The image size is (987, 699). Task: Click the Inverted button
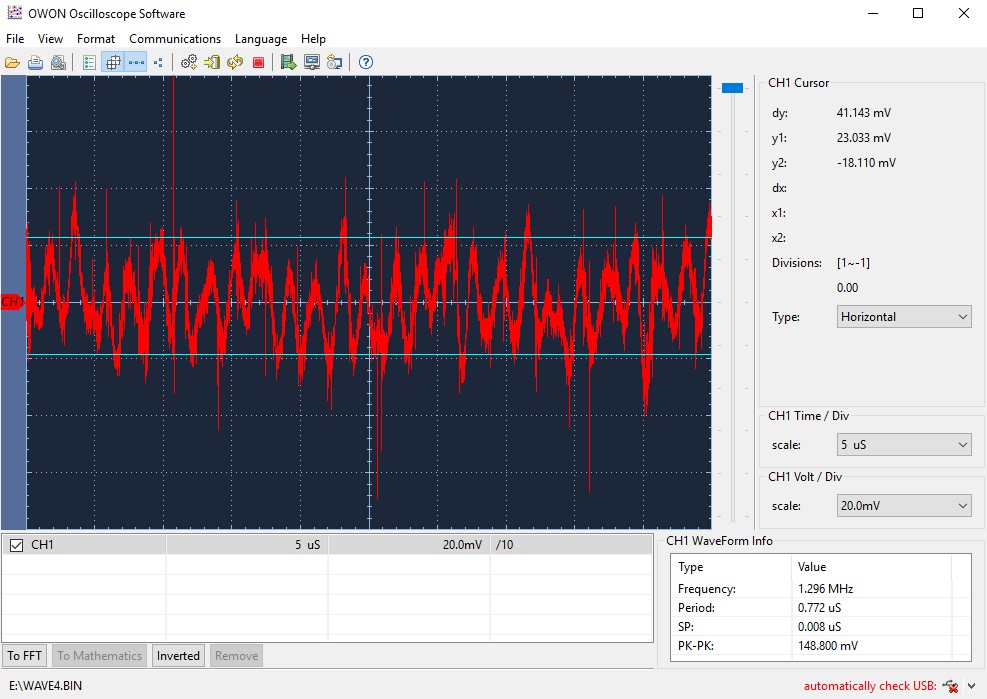coord(178,656)
